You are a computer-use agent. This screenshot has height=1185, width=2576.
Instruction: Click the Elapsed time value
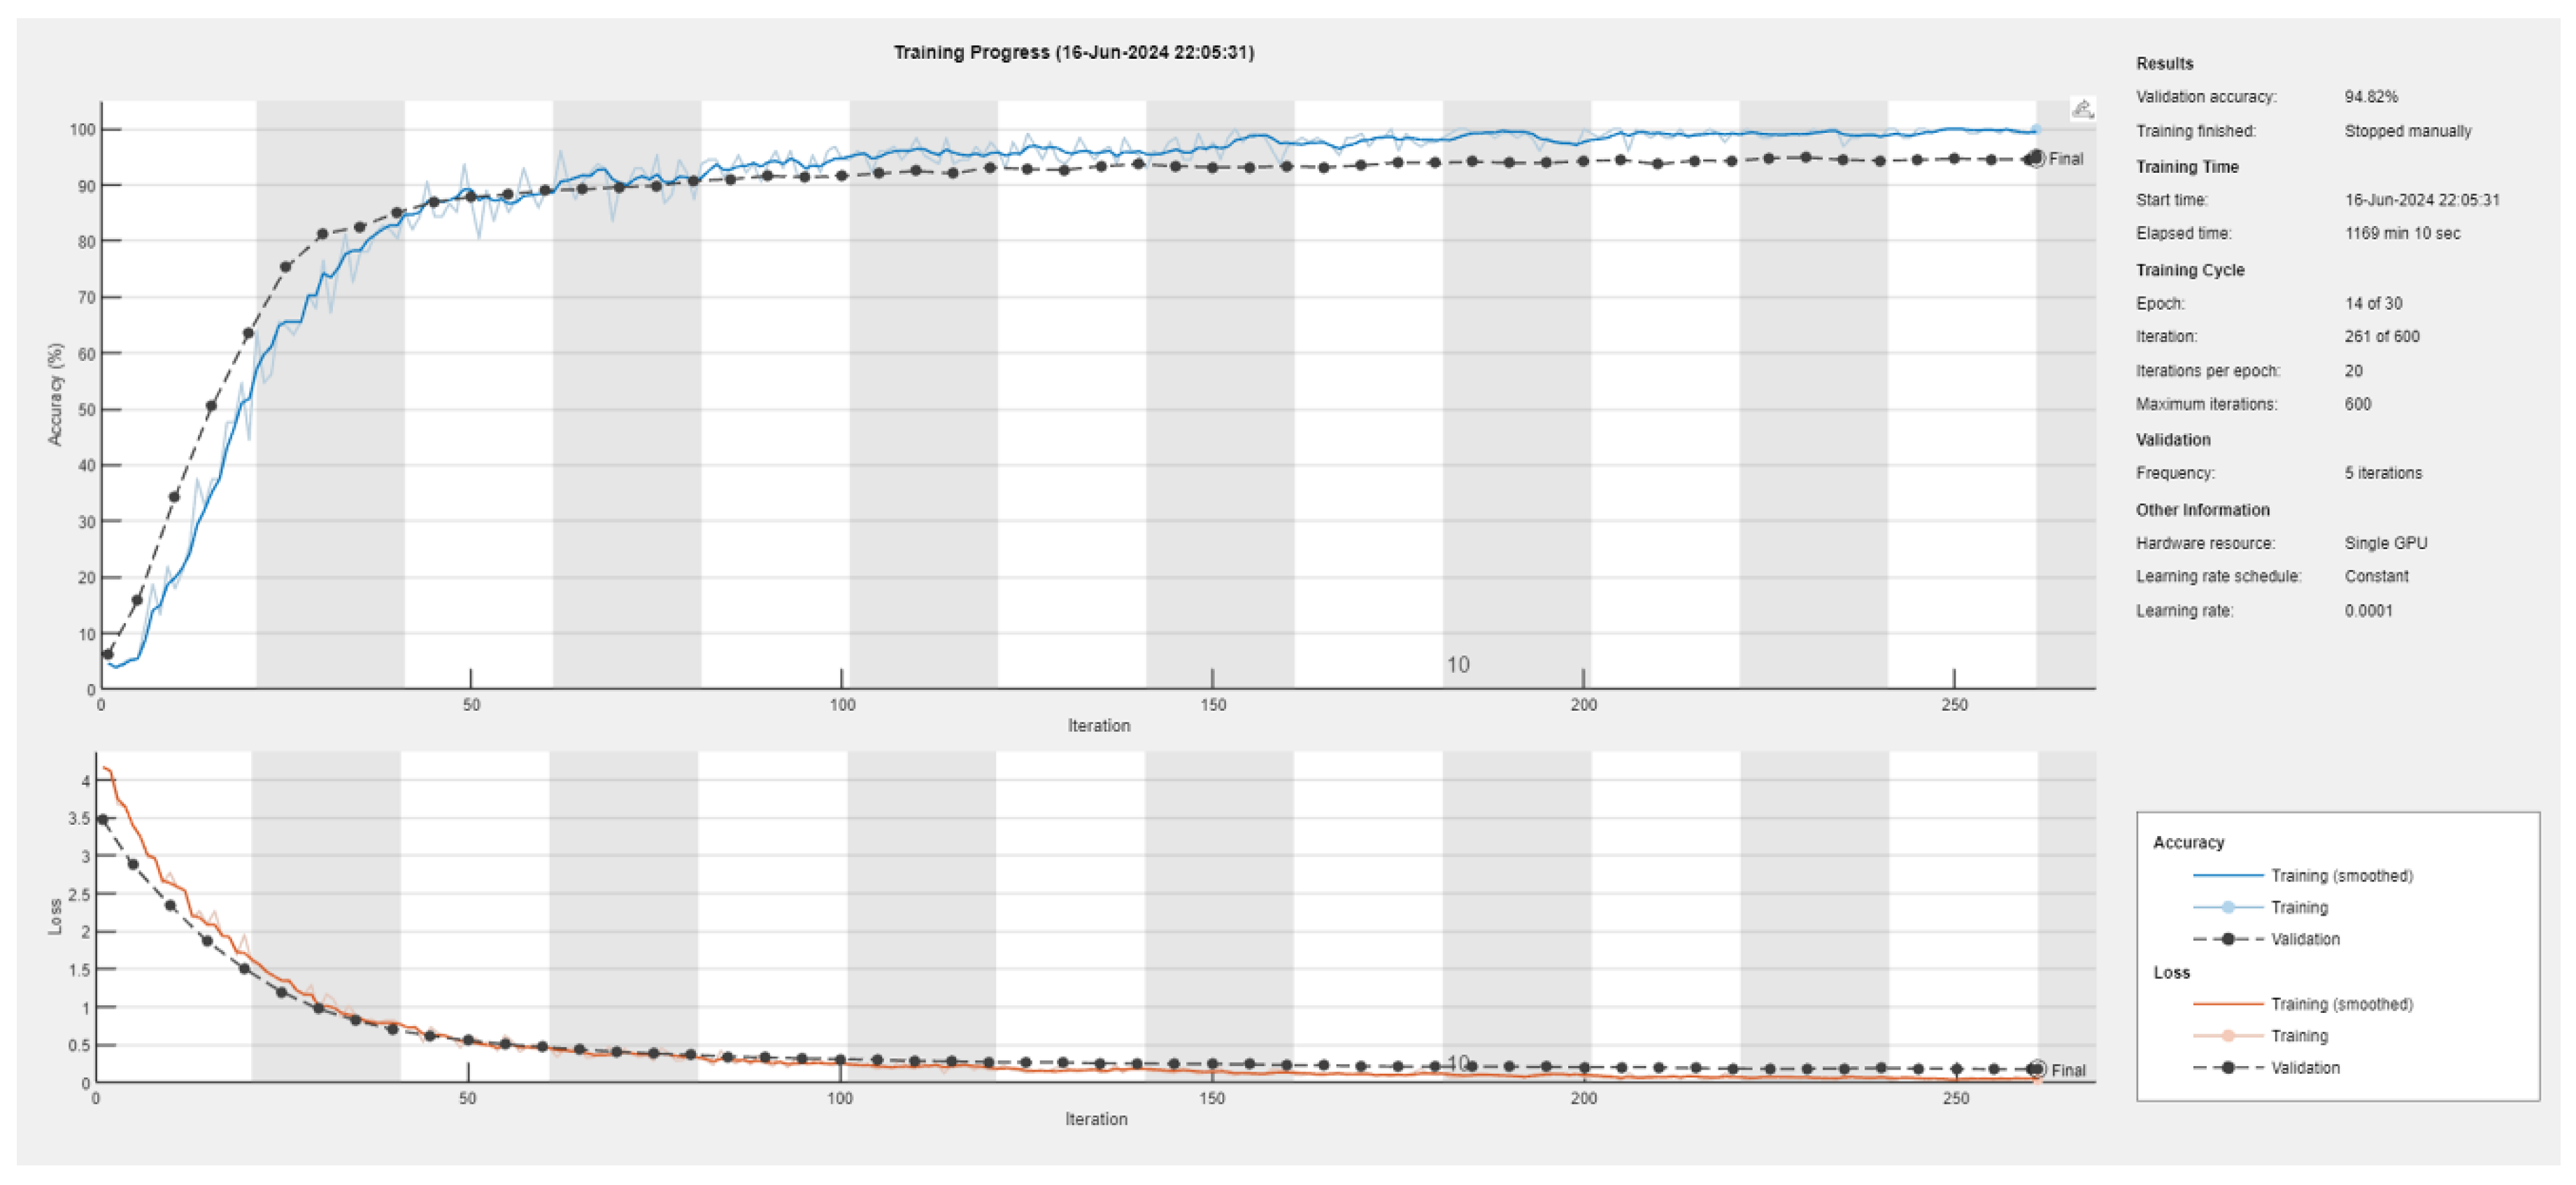[2402, 233]
